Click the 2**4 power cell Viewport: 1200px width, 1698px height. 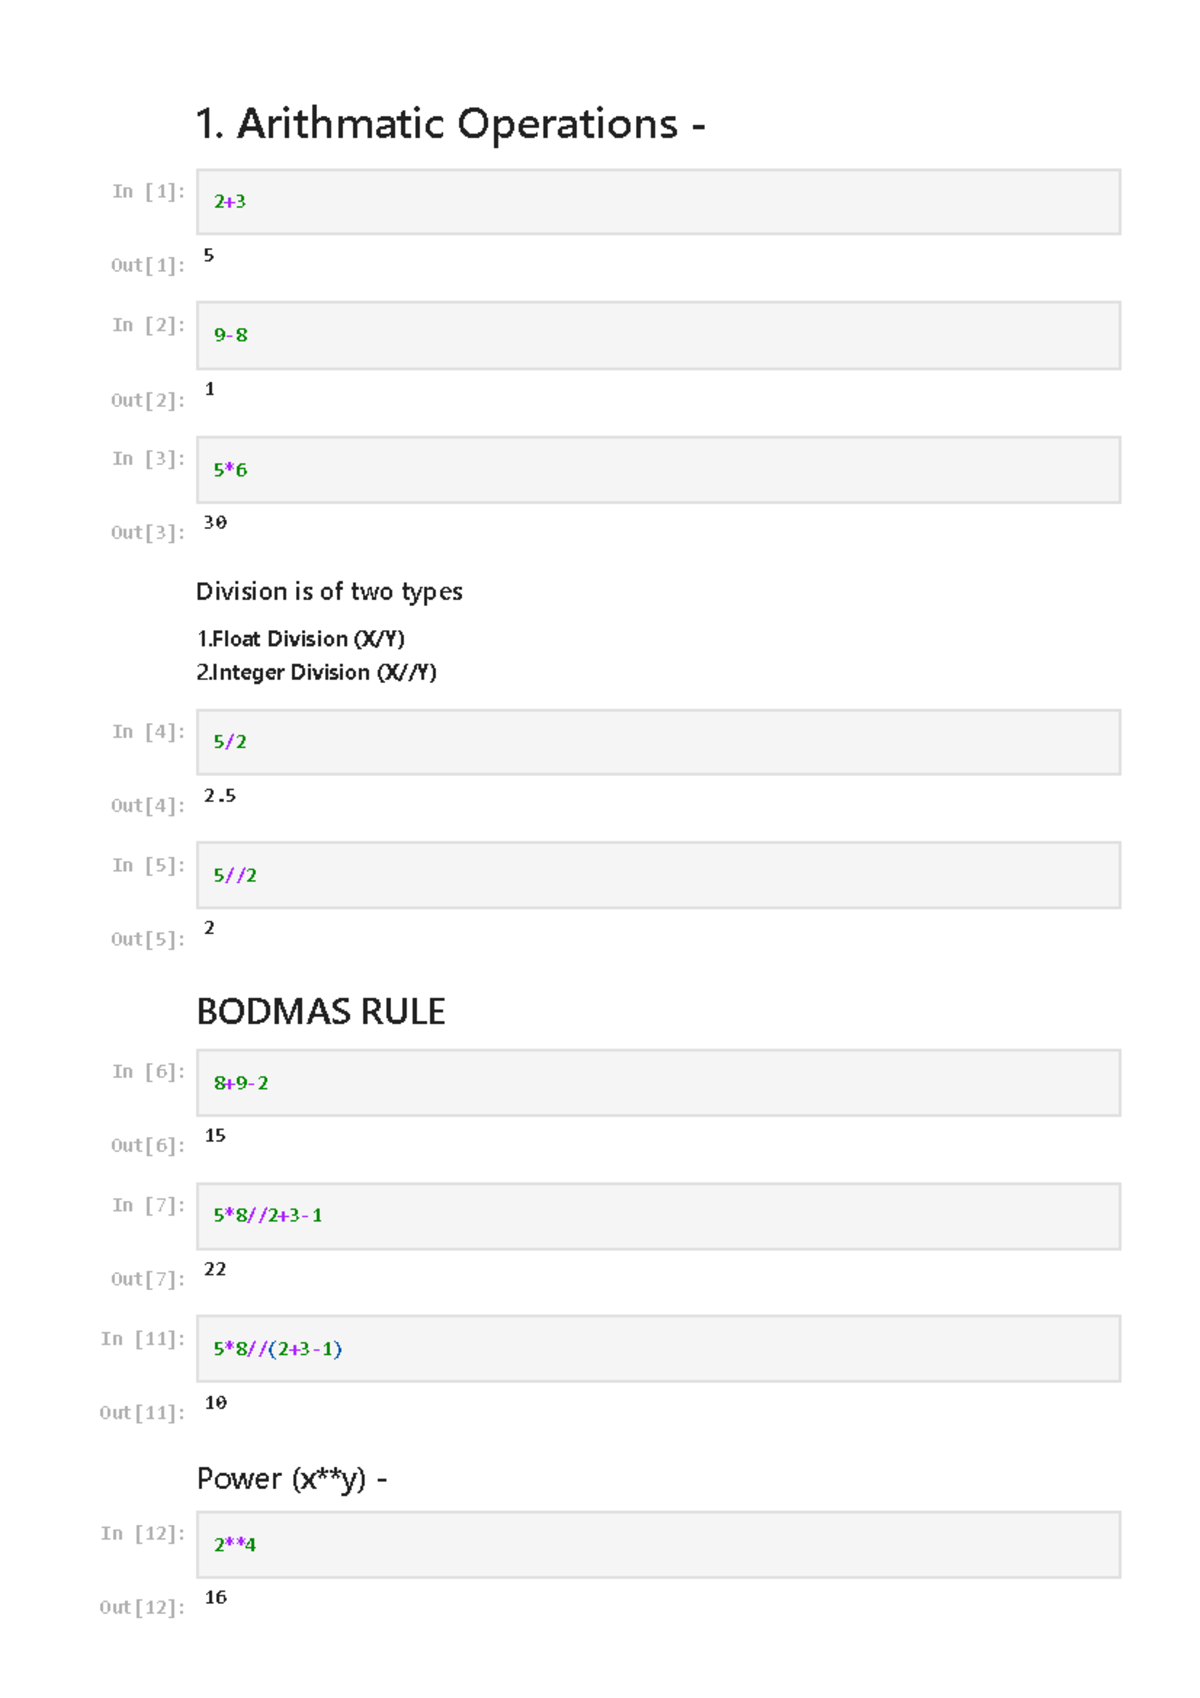point(657,1545)
